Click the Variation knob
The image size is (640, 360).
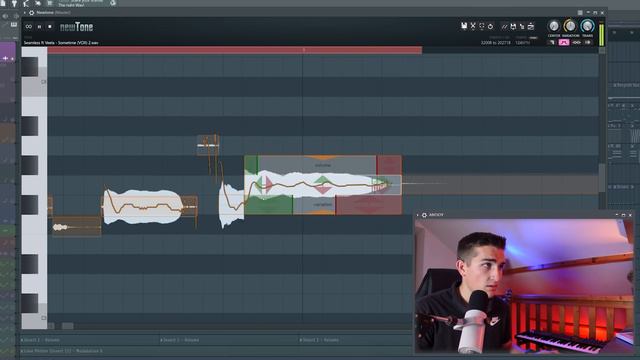tap(570, 26)
